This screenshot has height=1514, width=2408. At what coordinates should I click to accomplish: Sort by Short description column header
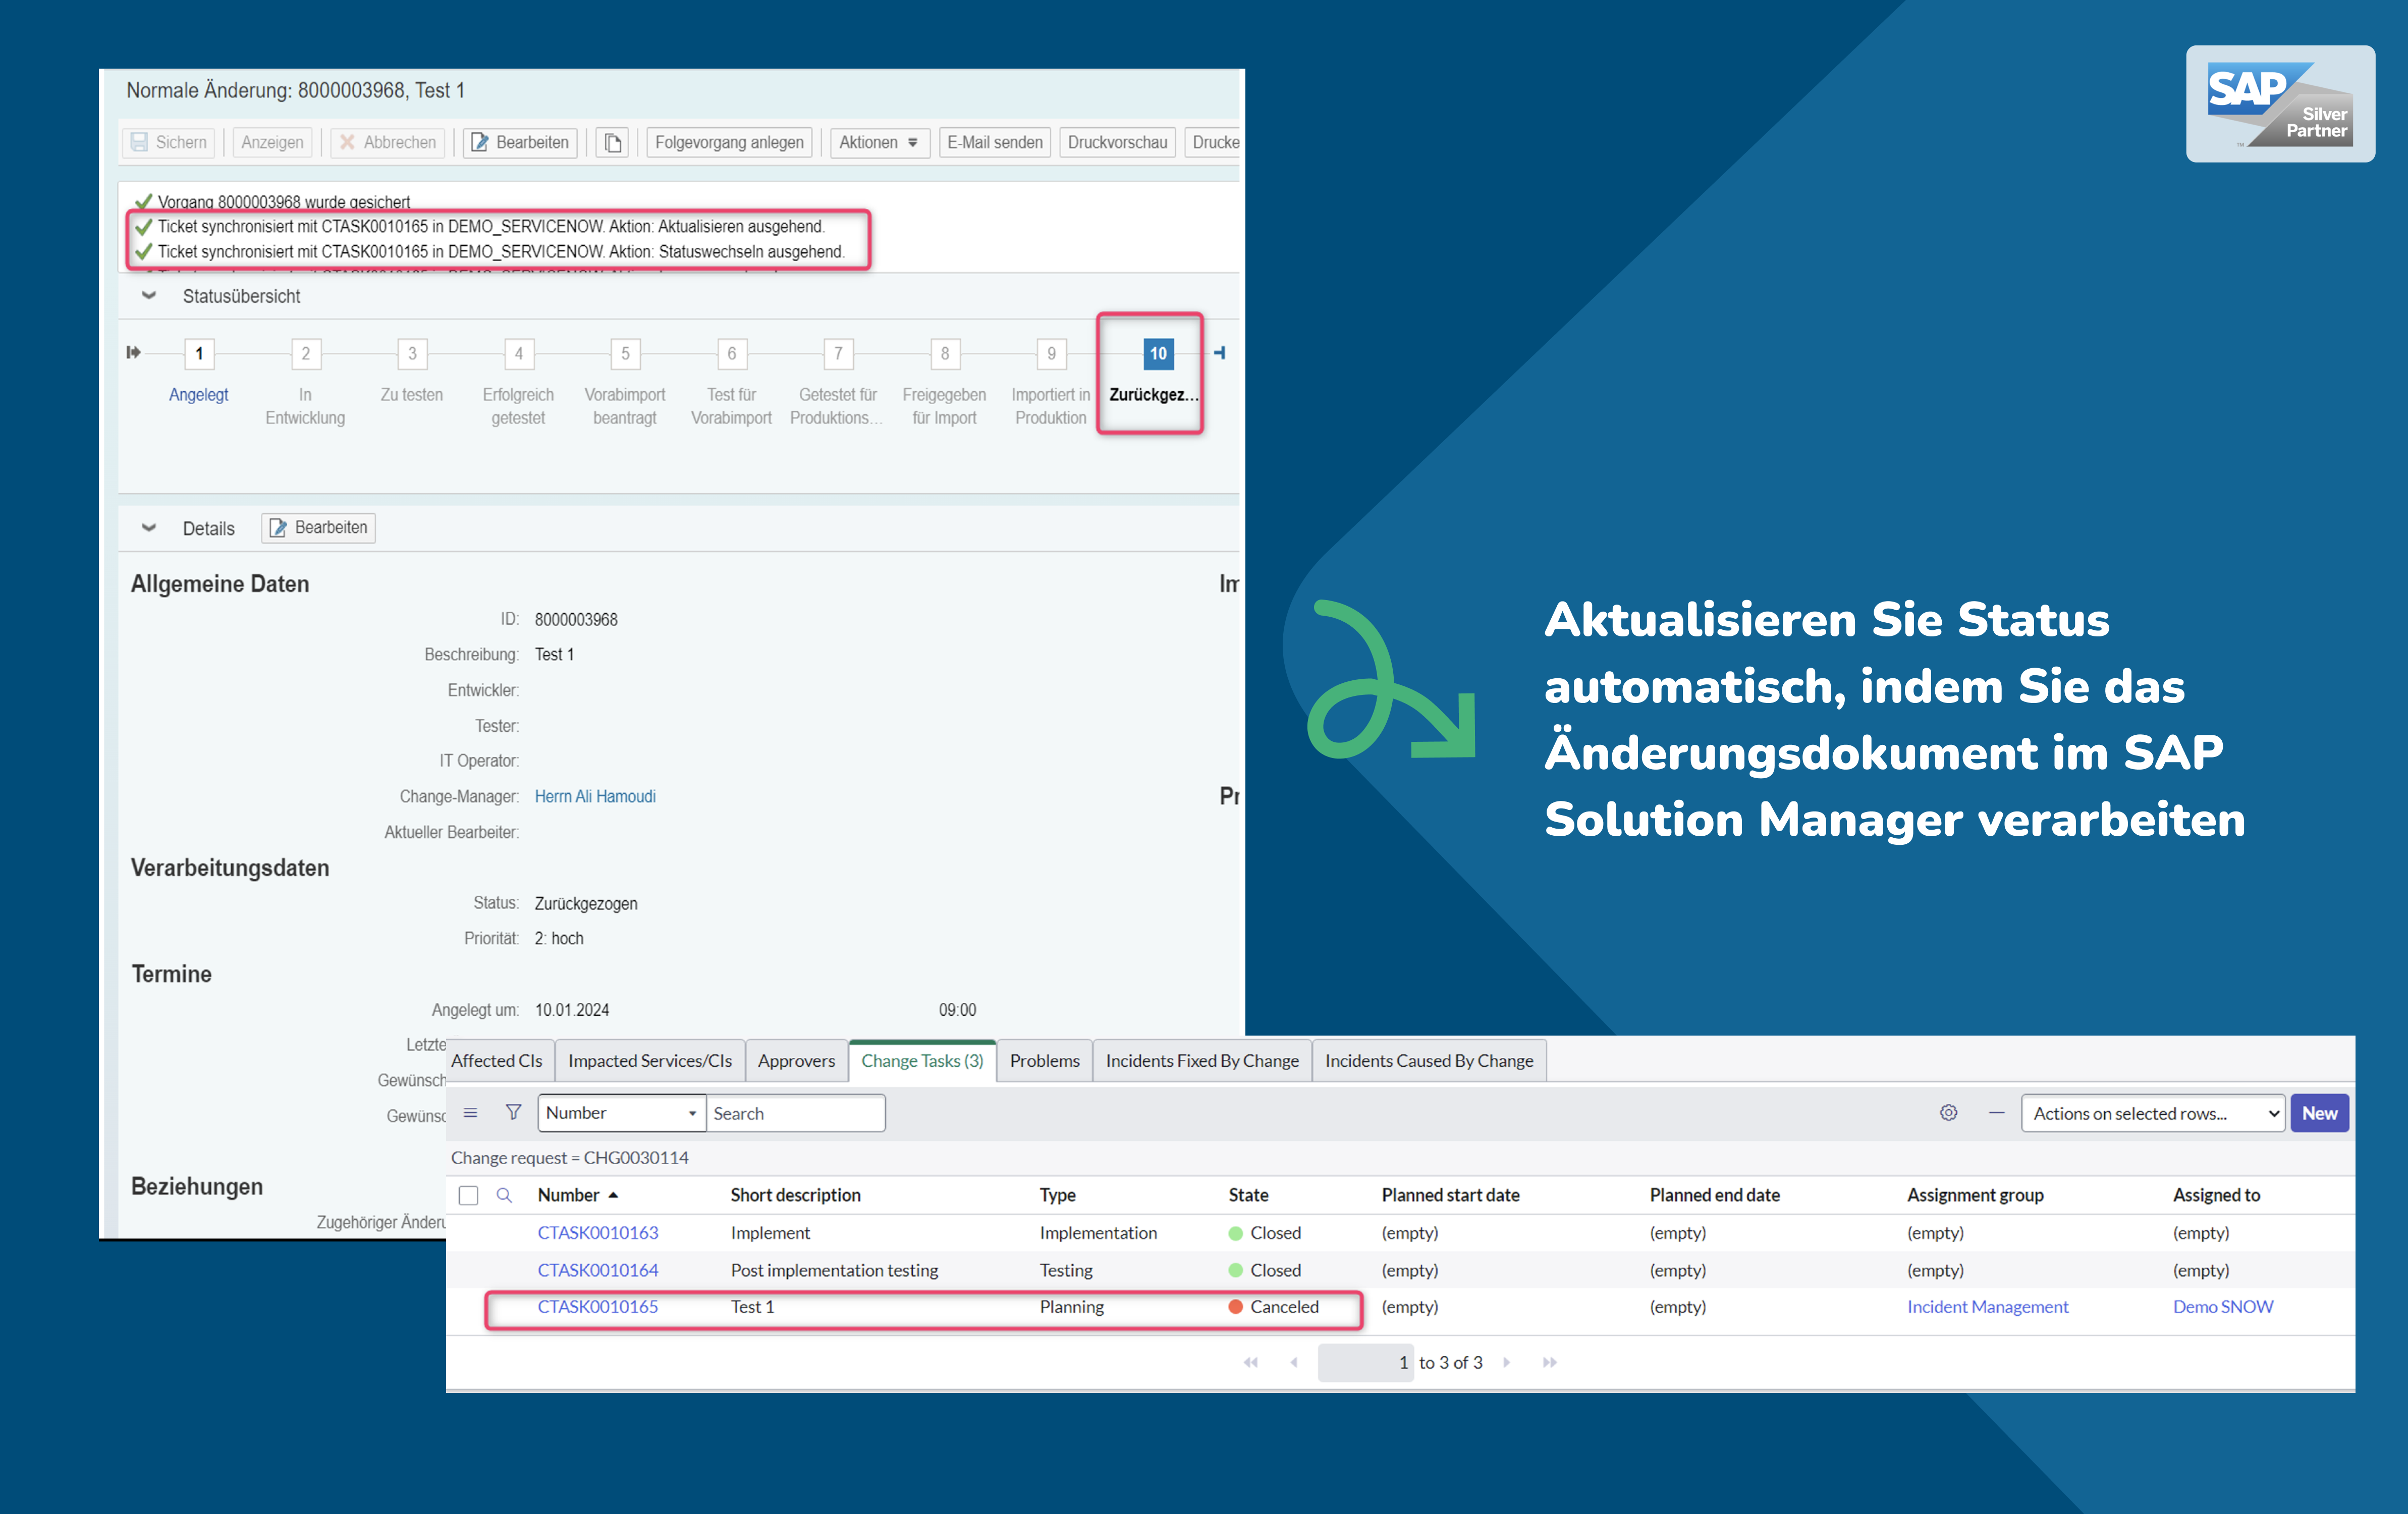click(x=795, y=1195)
